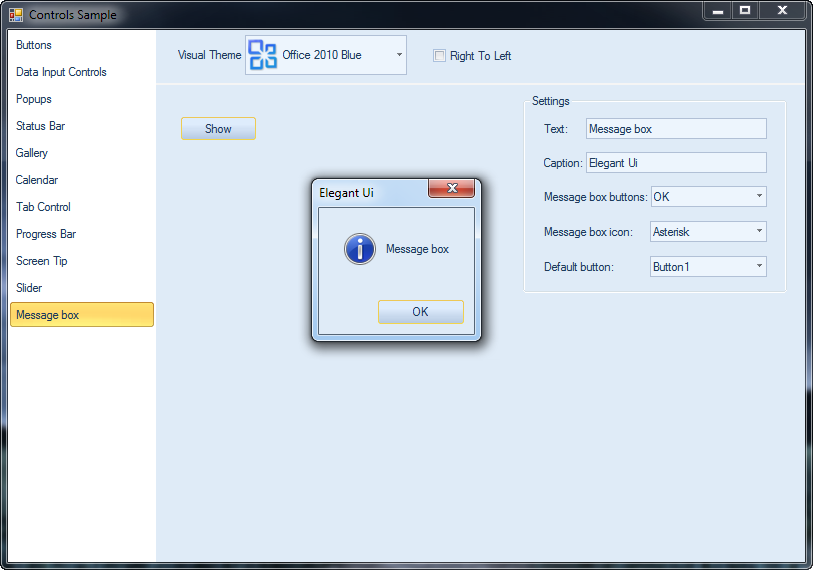Select Calendar in the sidebar

tap(82, 180)
